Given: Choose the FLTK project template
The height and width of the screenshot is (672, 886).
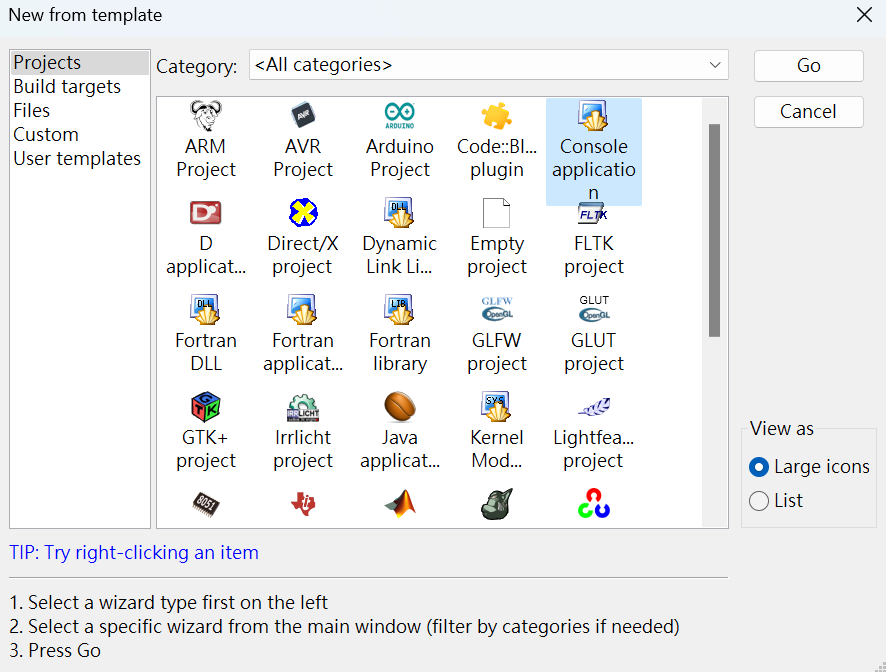Looking at the screenshot, I should pyautogui.click(x=593, y=240).
